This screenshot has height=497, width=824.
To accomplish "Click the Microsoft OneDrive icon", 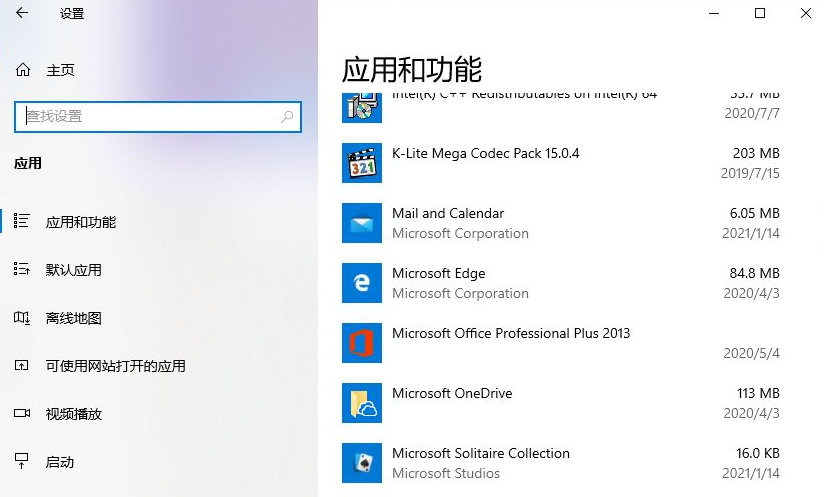I will [361, 403].
